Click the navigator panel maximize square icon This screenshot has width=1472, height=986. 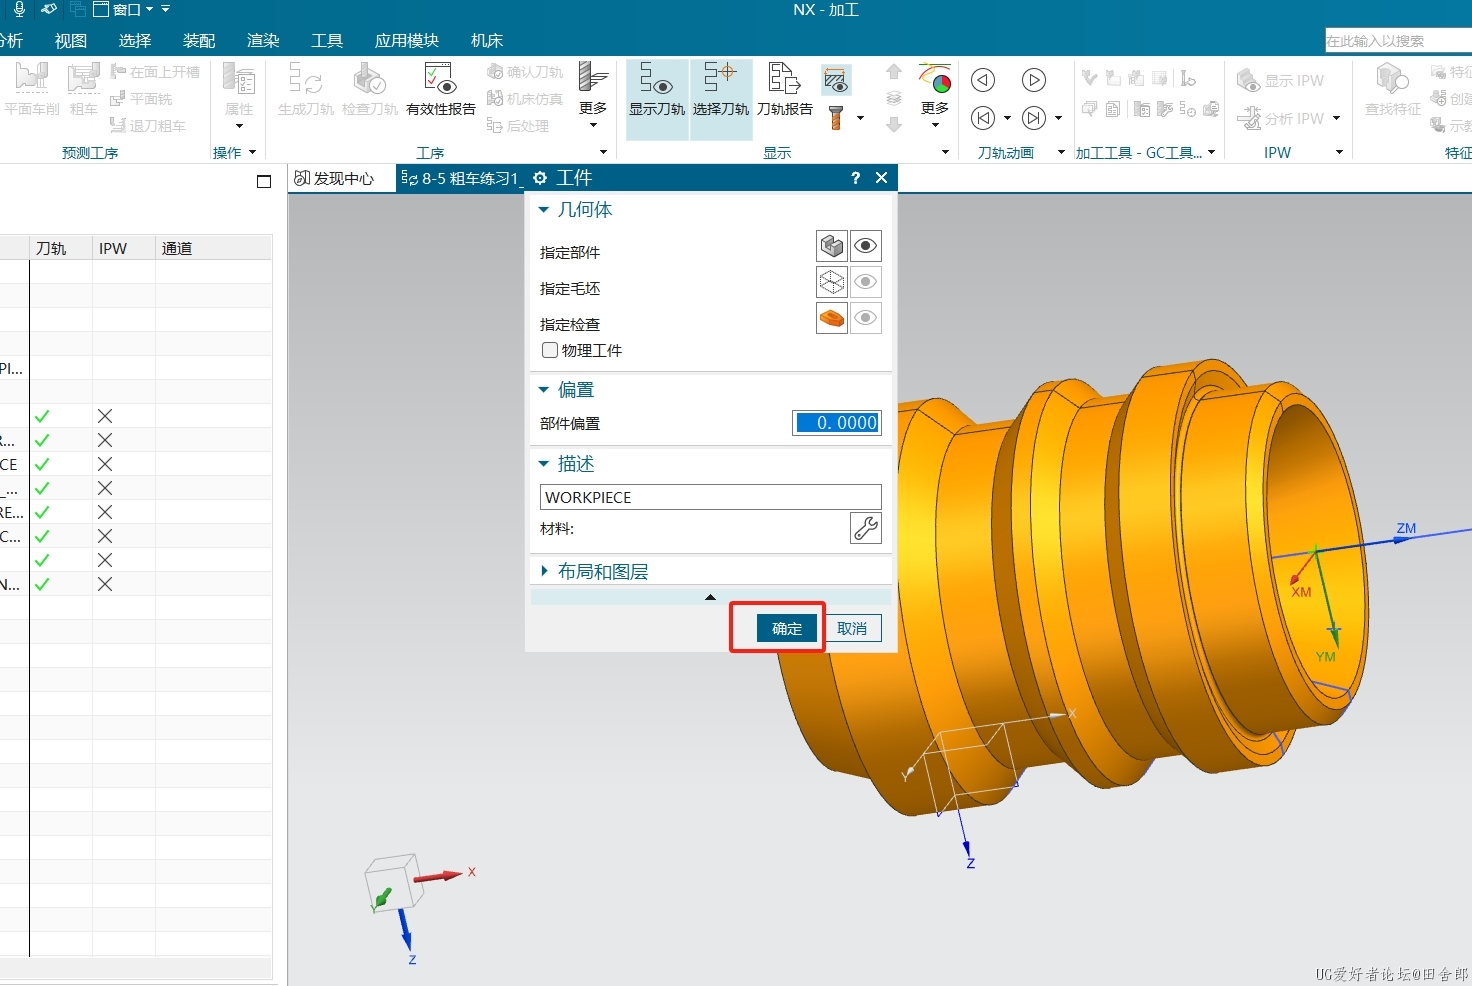click(264, 181)
